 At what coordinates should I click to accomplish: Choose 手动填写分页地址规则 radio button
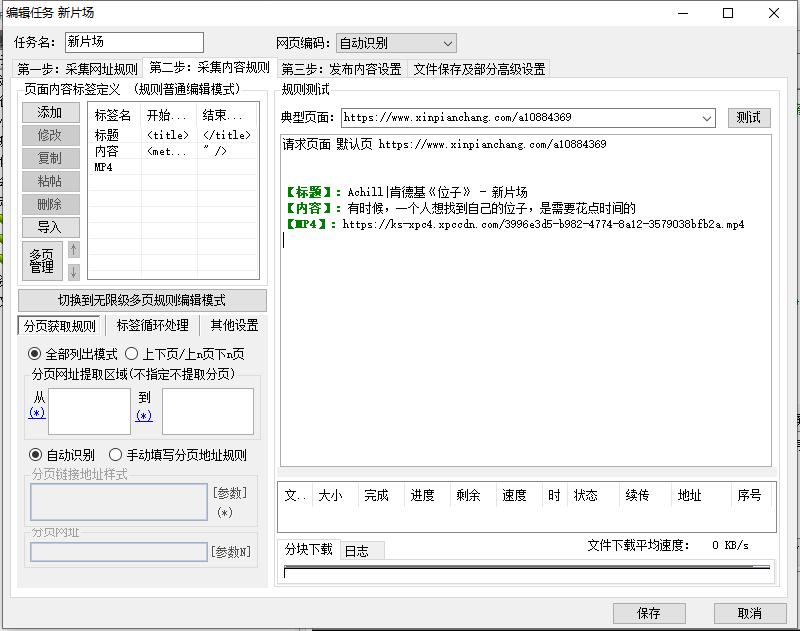pos(116,455)
